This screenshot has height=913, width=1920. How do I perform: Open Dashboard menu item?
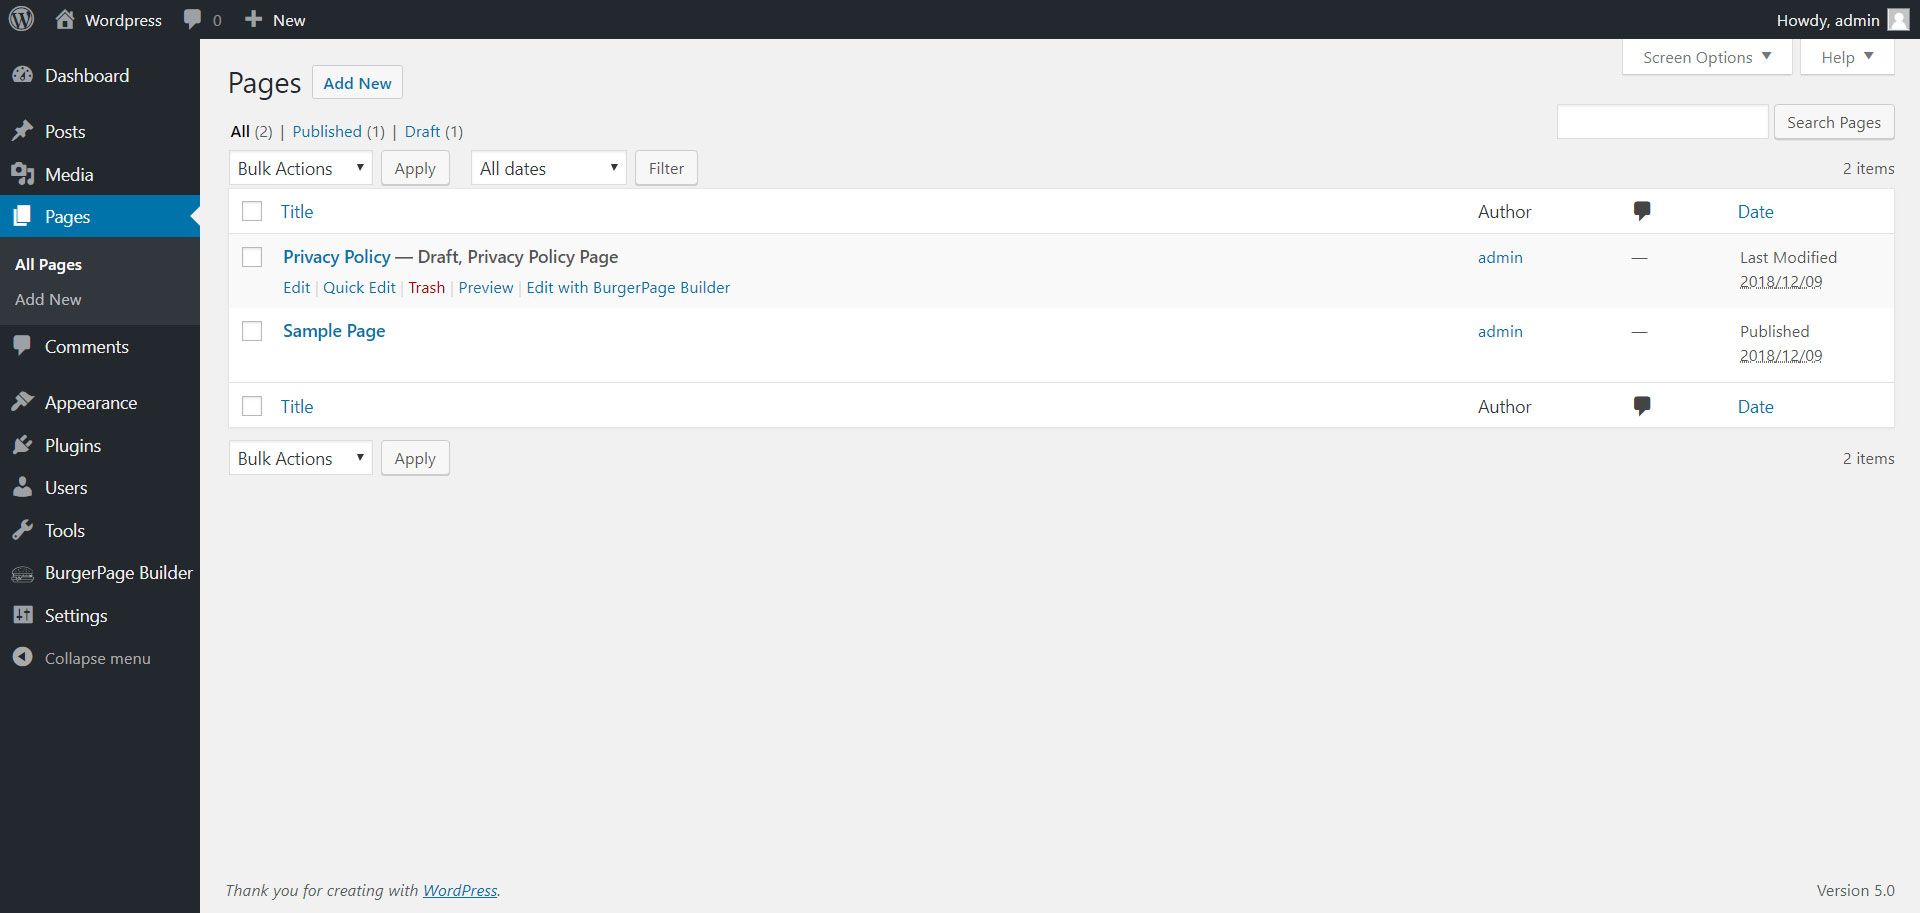pyautogui.click(x=87, y=75)
